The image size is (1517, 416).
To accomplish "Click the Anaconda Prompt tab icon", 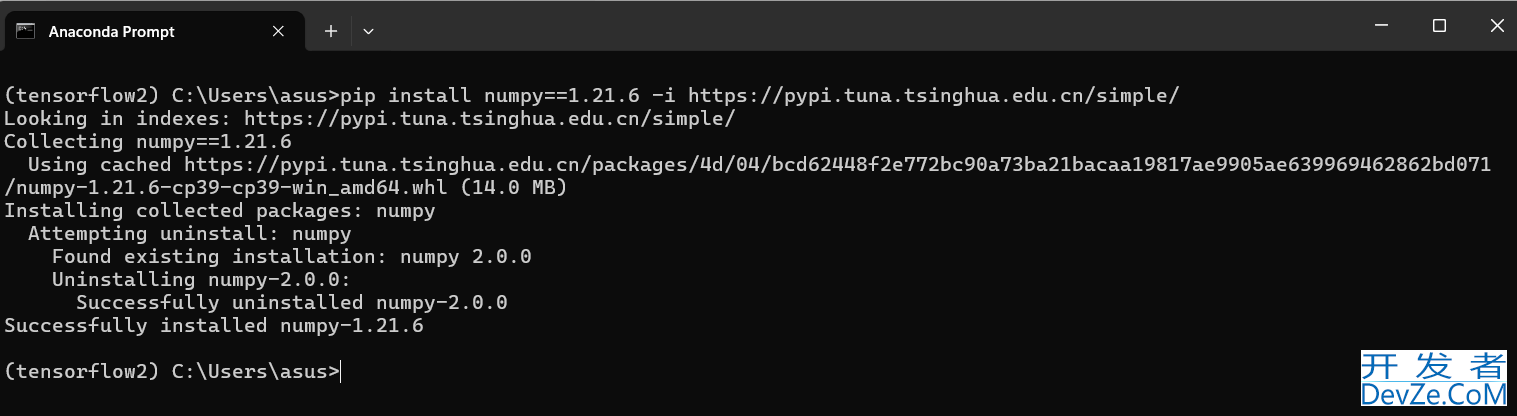I will click(x=26, y=31).
